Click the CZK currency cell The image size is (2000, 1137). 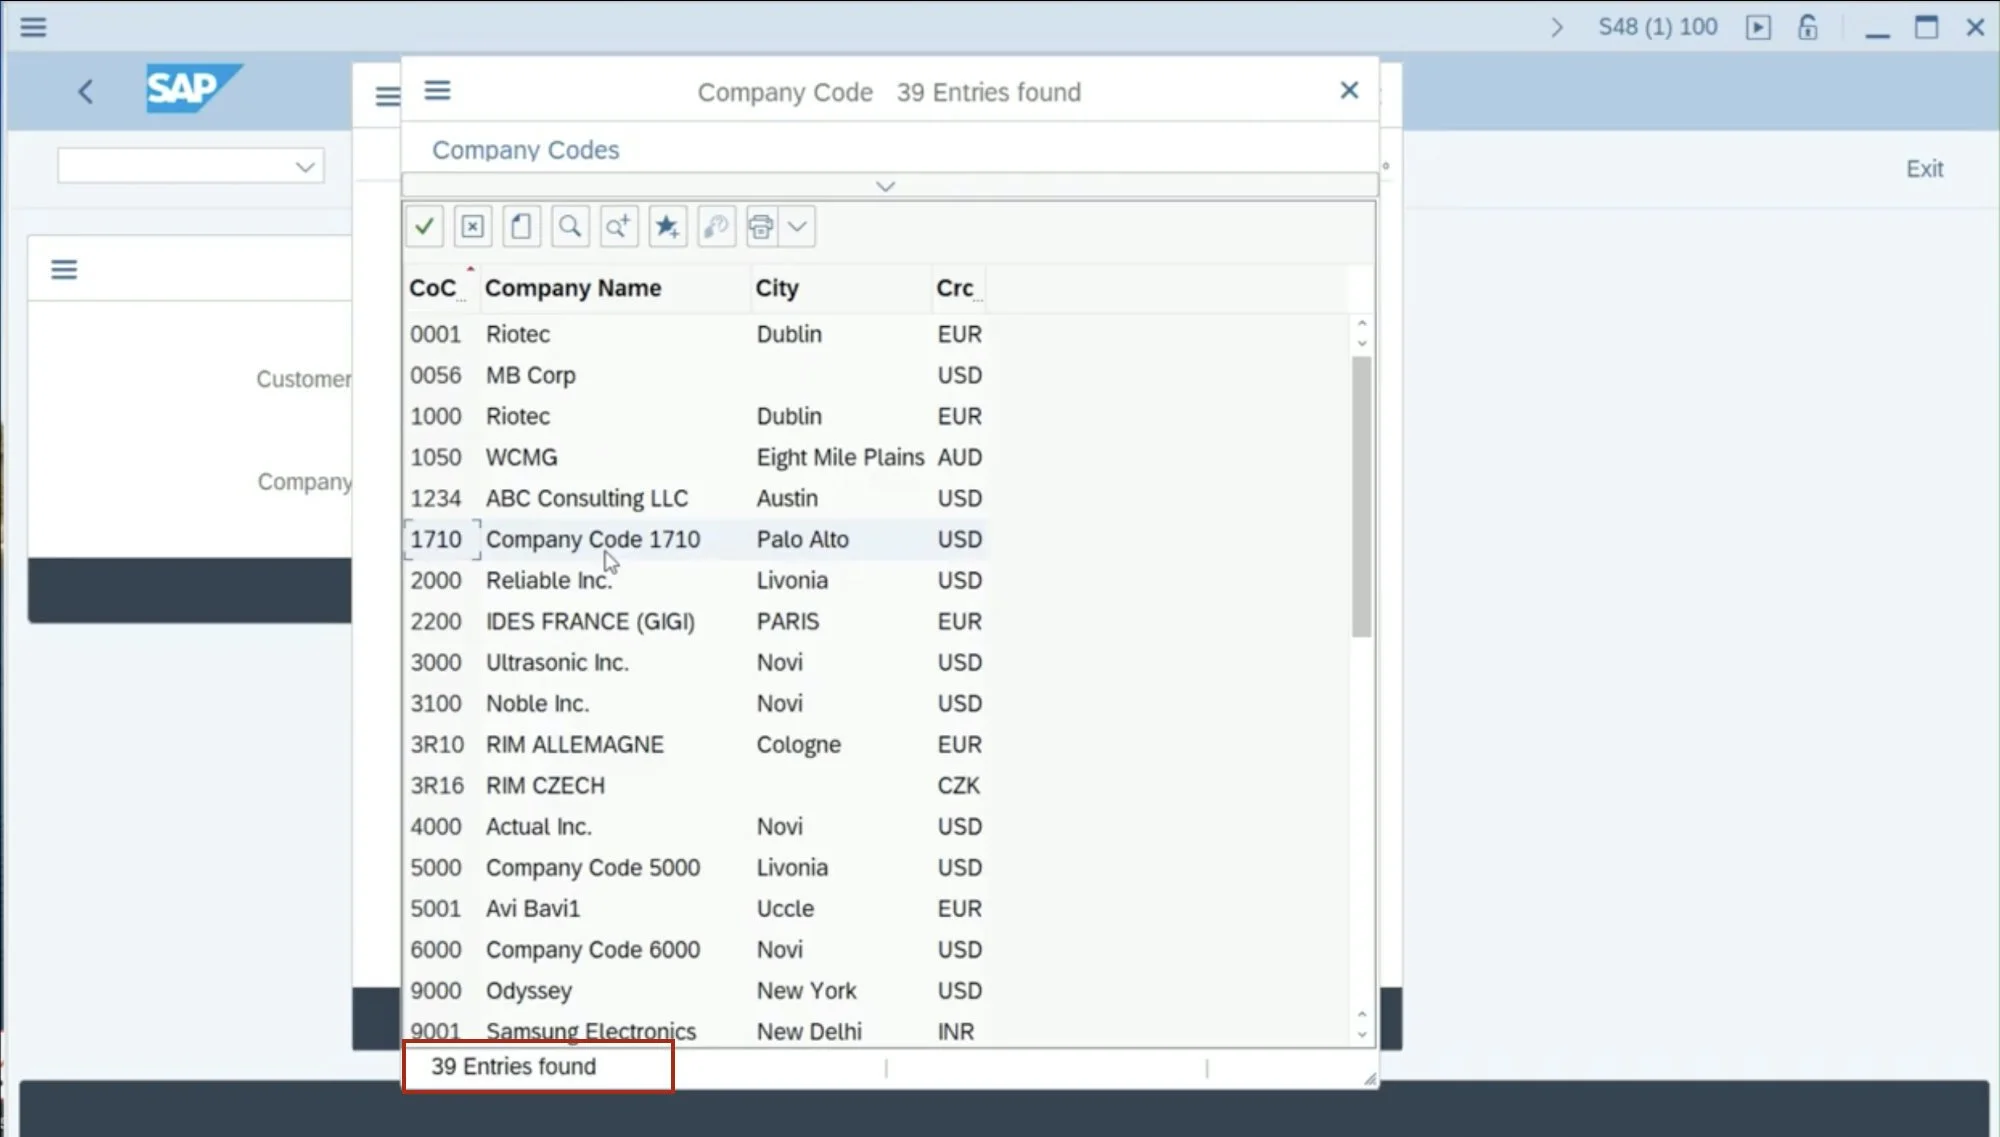pyautogui.click(x=958, y=785)
